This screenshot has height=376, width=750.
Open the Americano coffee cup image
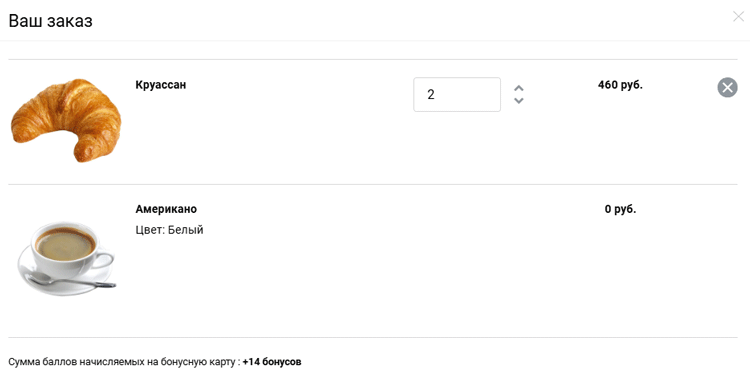66,258
